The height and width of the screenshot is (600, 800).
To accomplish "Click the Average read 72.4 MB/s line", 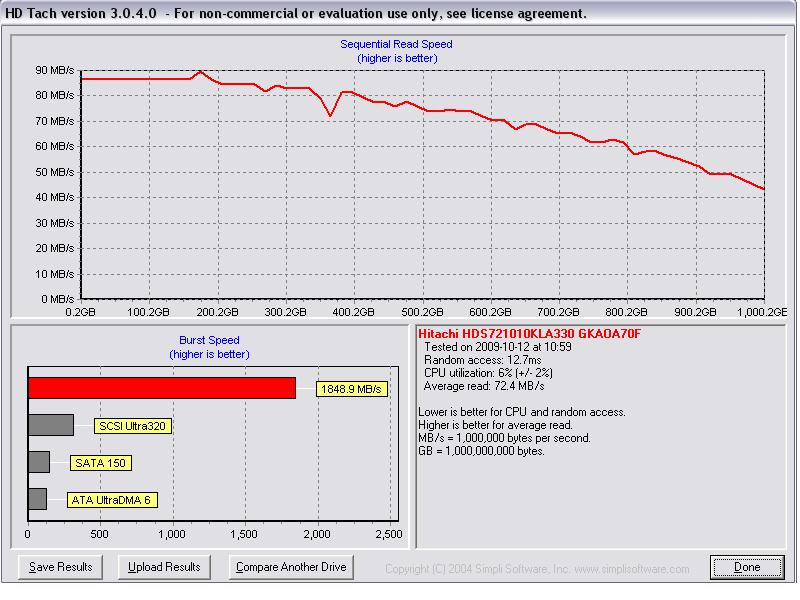I will point(484,386).
